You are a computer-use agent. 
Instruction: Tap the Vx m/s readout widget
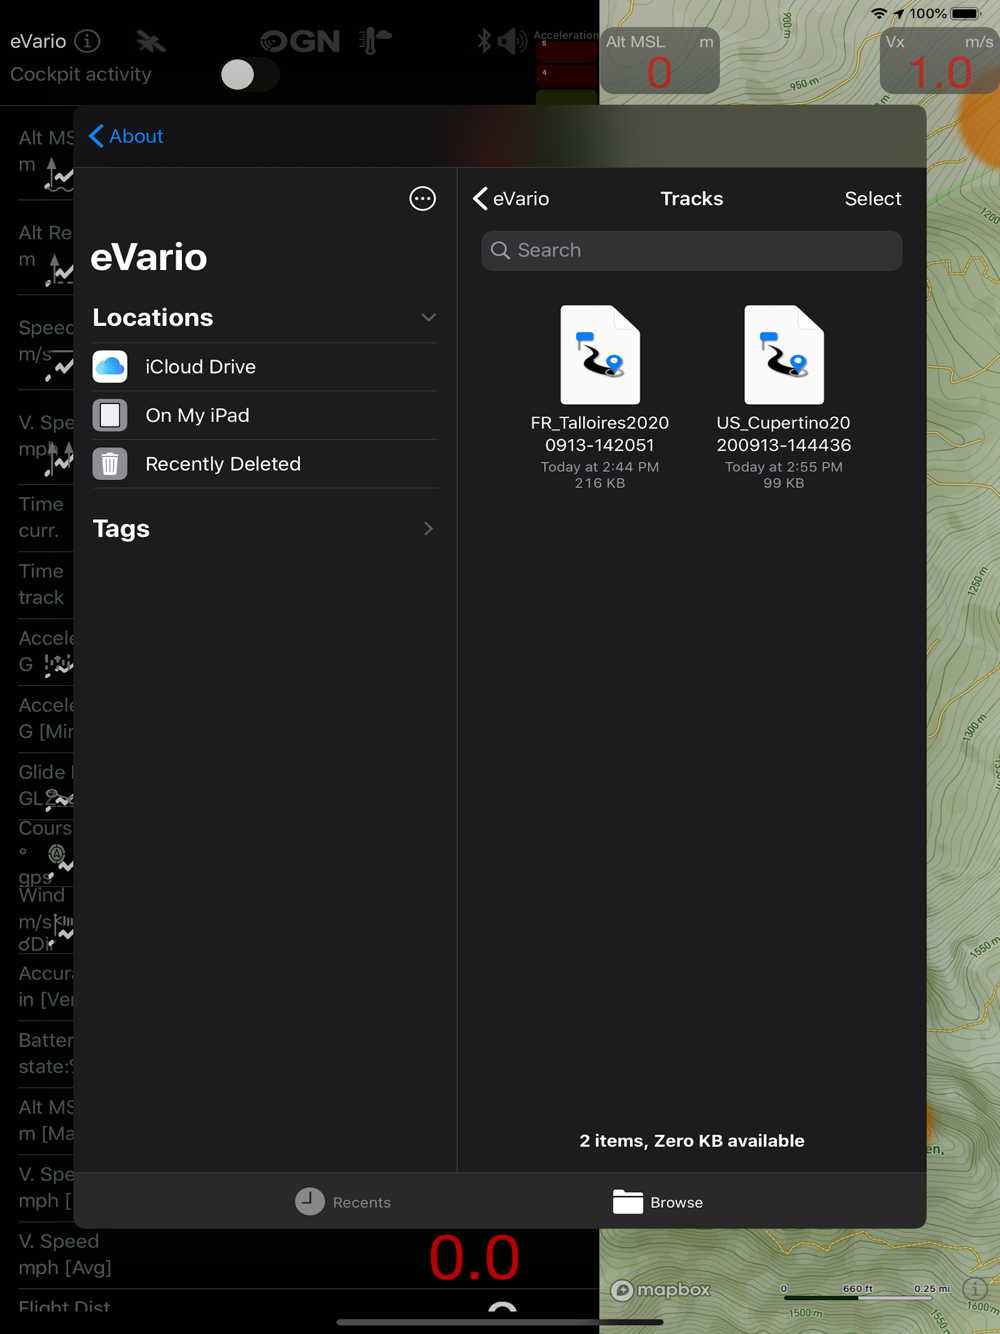[939, 61]
